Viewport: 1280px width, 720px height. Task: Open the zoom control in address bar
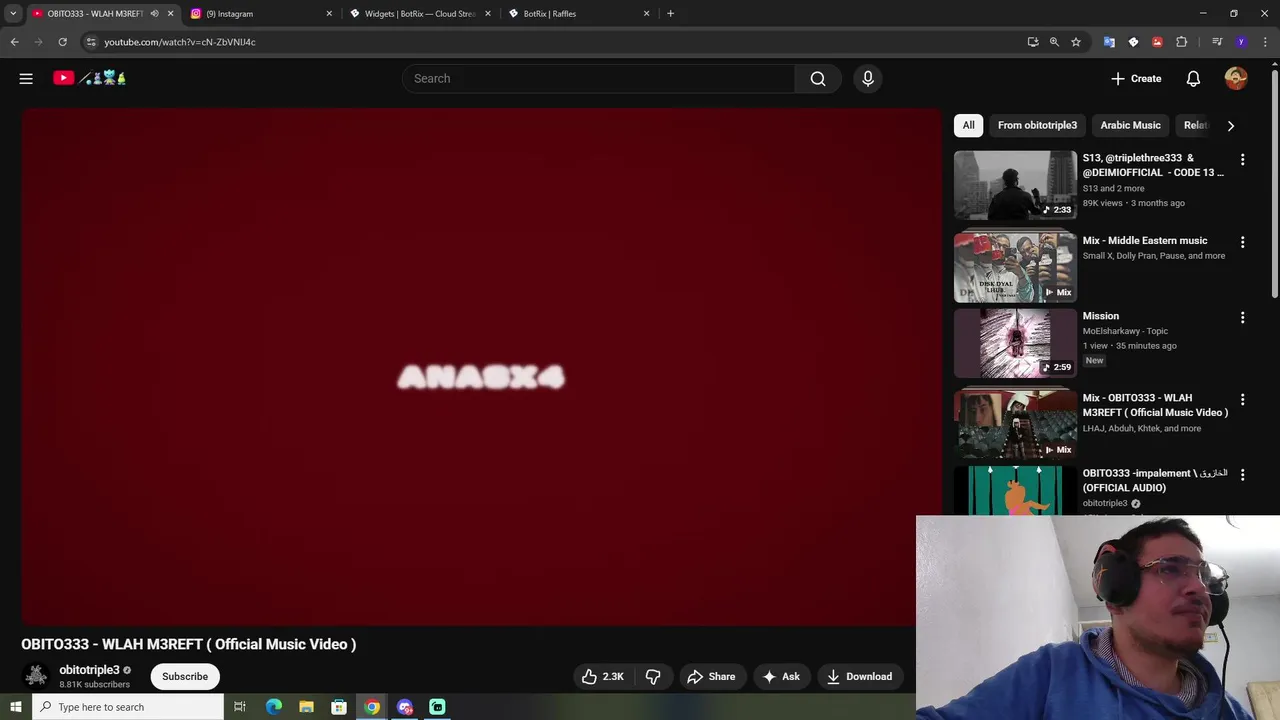coord(1054,42)
